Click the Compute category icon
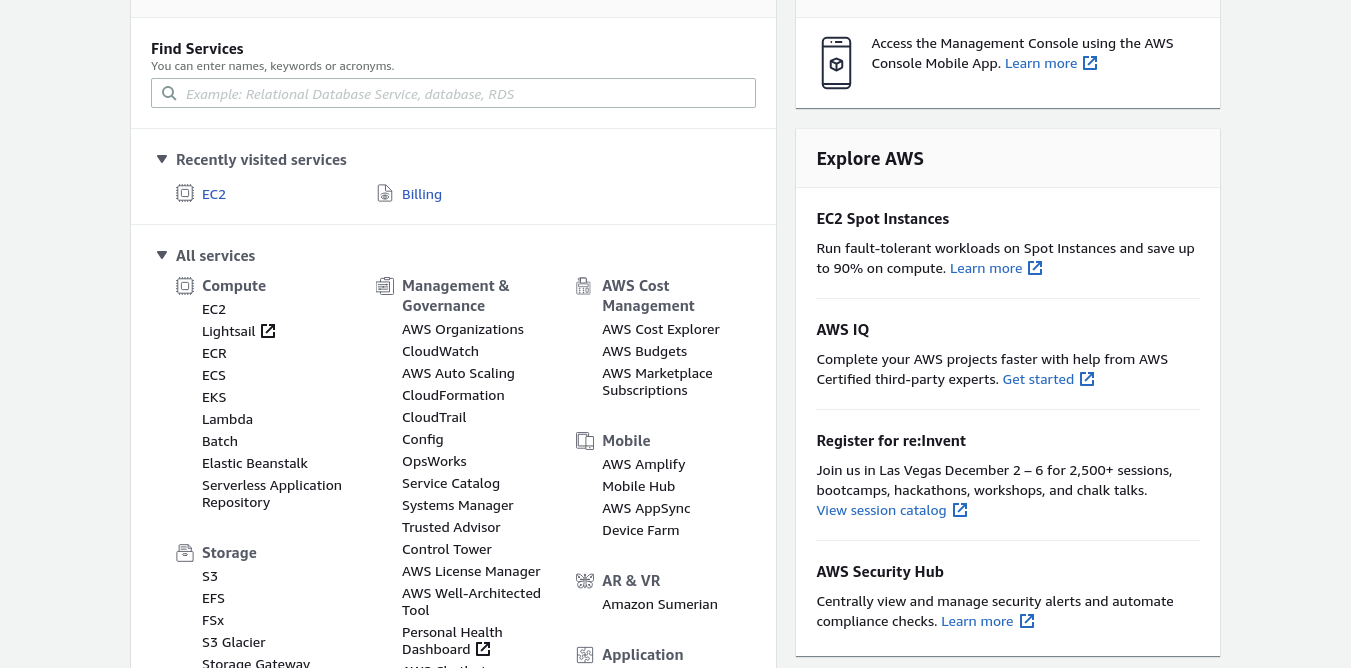Viewport: 1351px width, 668px height. (185, 286)
